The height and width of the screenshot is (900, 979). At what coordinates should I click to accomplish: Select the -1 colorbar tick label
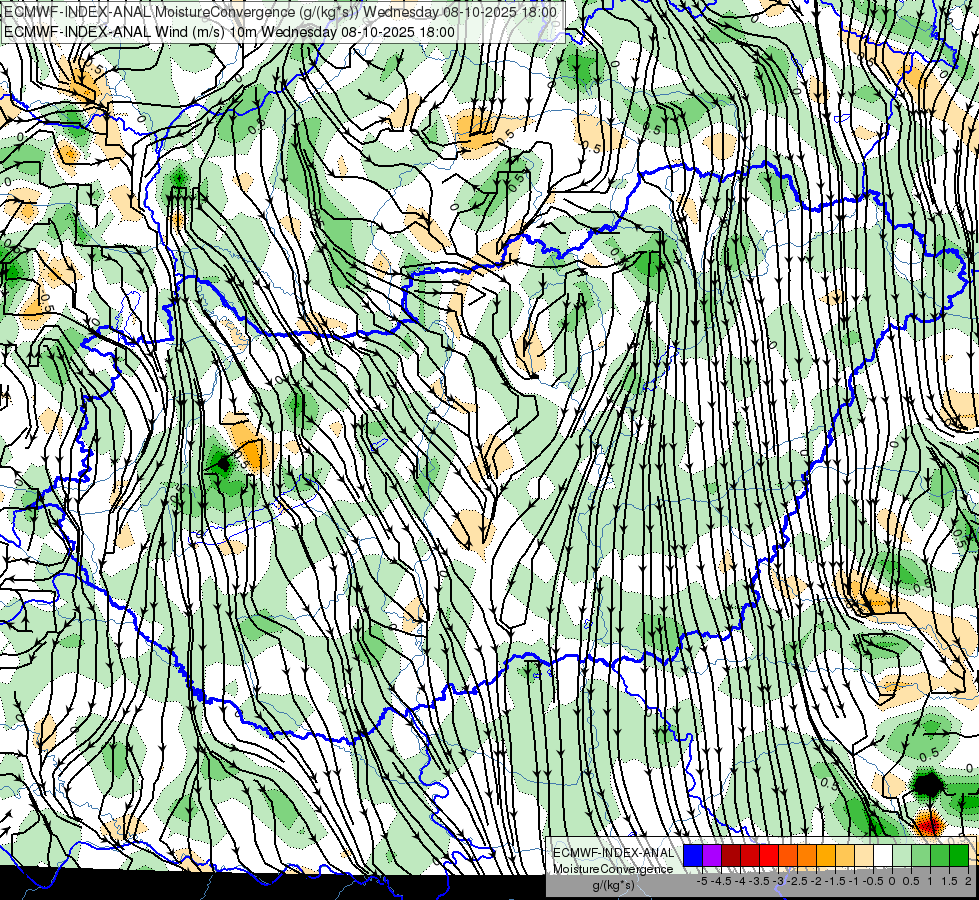coord(854,881)
